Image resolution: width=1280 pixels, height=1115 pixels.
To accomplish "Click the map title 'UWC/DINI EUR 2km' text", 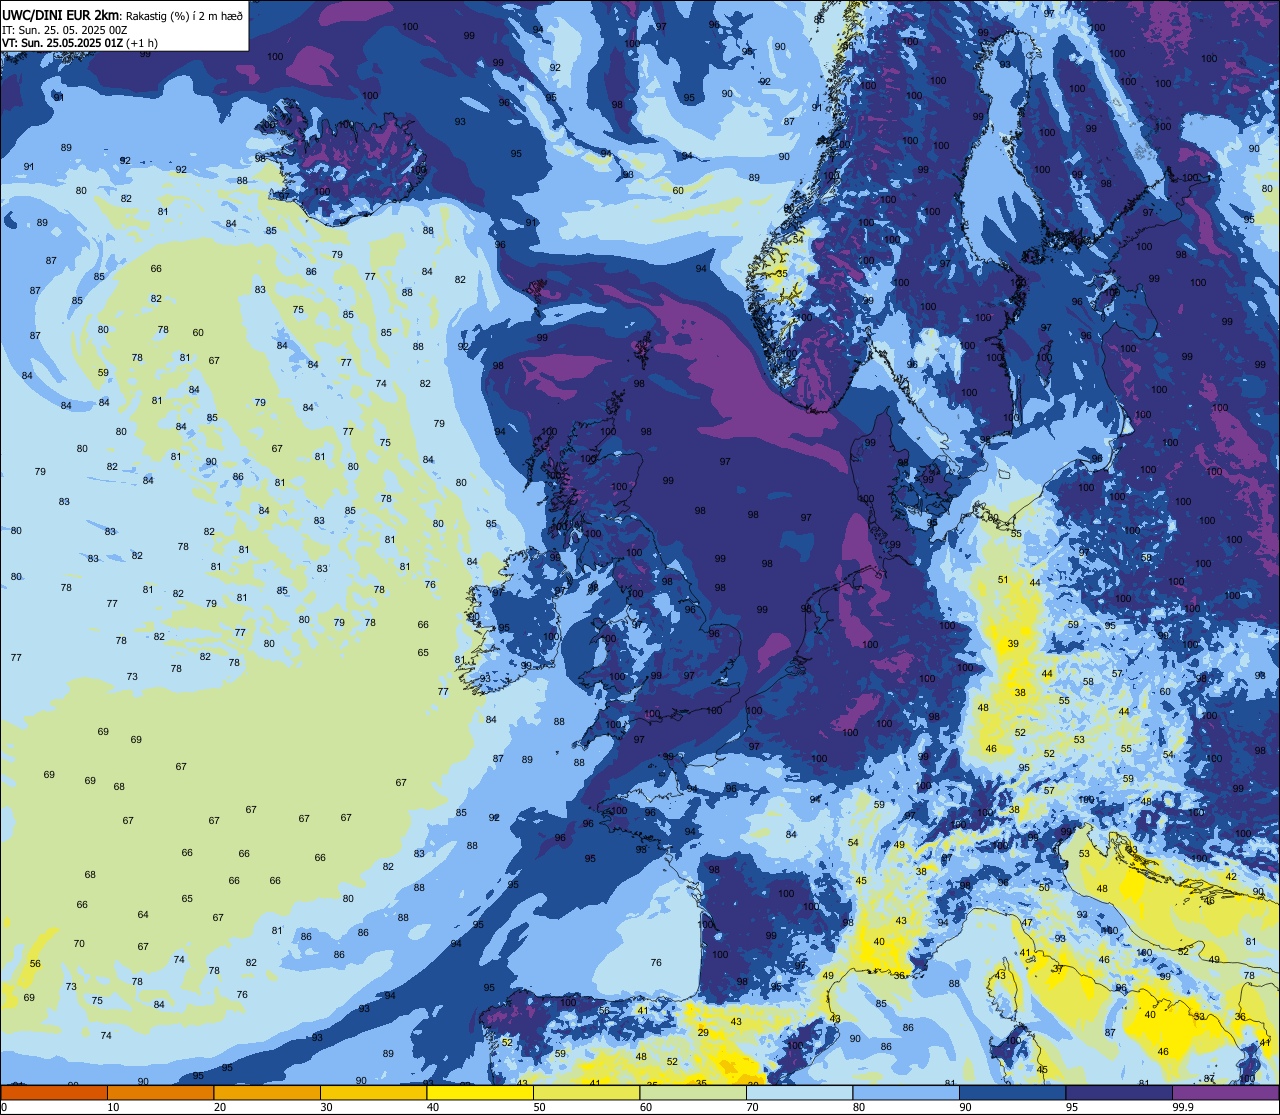I will [62, 14].
